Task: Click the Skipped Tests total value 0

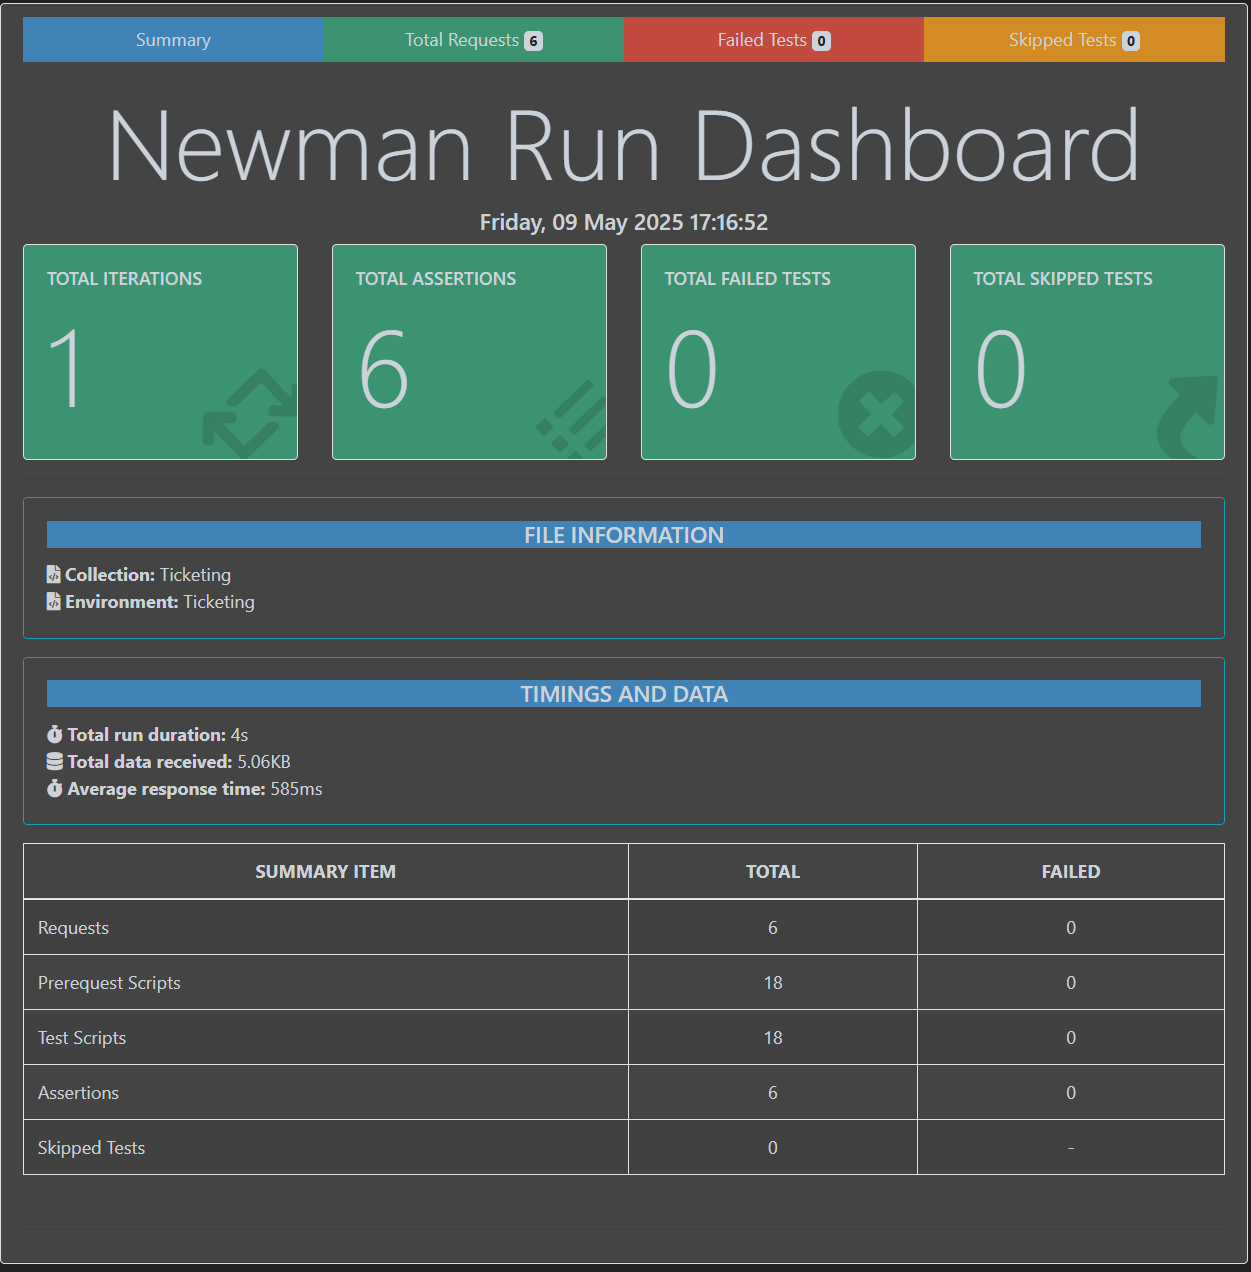Action: click(x=773, y=1148)
